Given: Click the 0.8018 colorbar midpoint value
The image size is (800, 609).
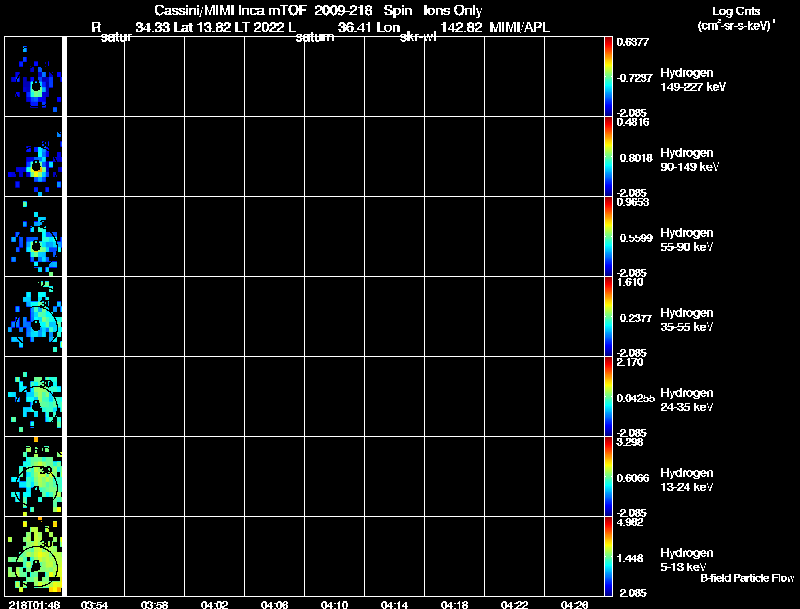Looking at the screenshot, I should point(636,158).
